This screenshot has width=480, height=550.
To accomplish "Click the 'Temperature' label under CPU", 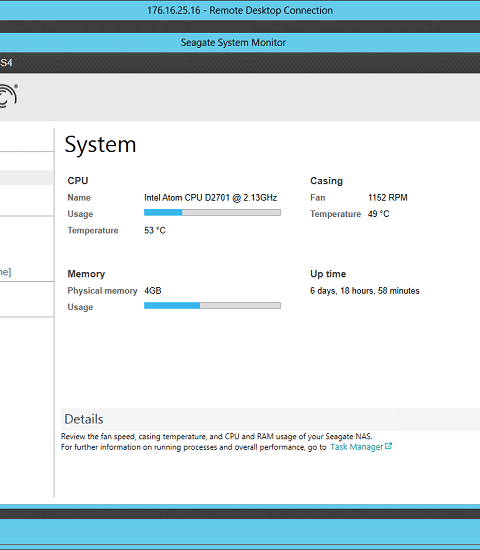I will click(93, 230).
